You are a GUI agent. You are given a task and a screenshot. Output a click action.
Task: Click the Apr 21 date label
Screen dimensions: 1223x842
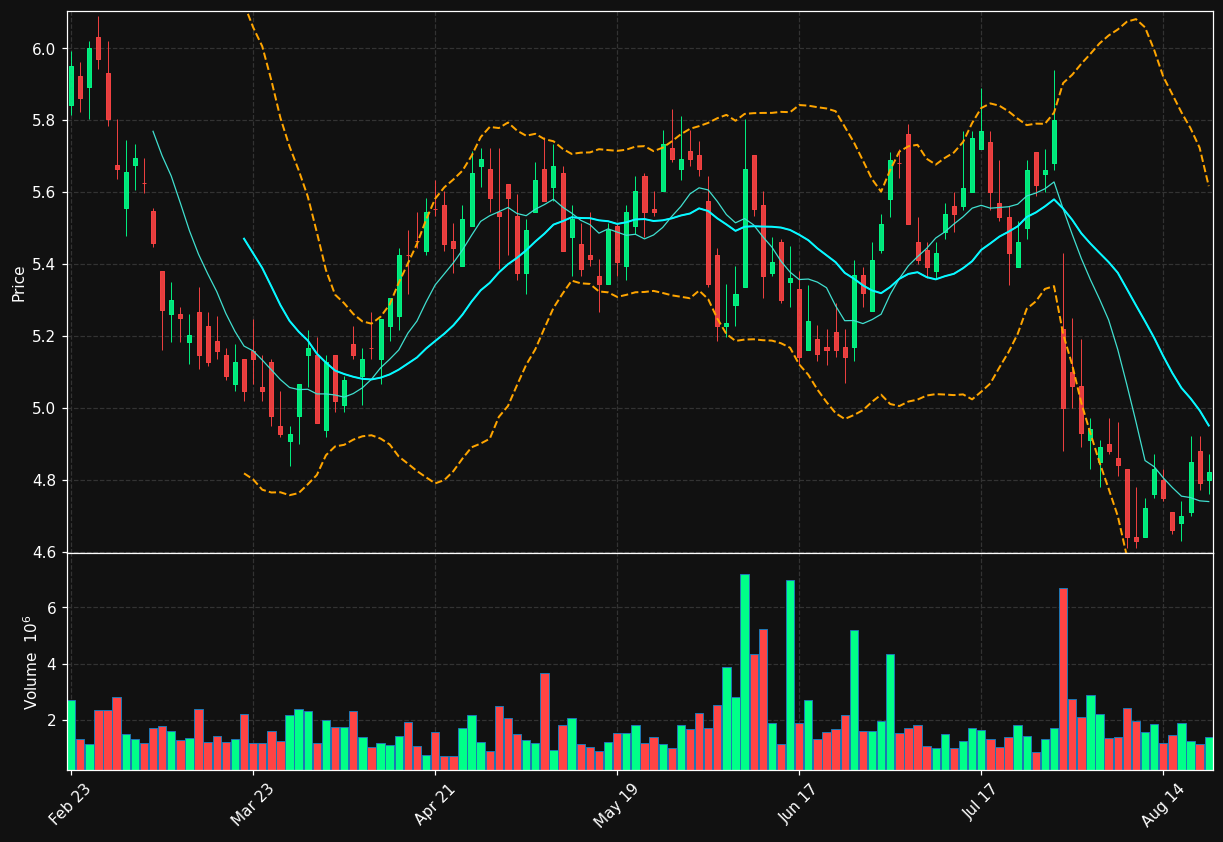434,804
